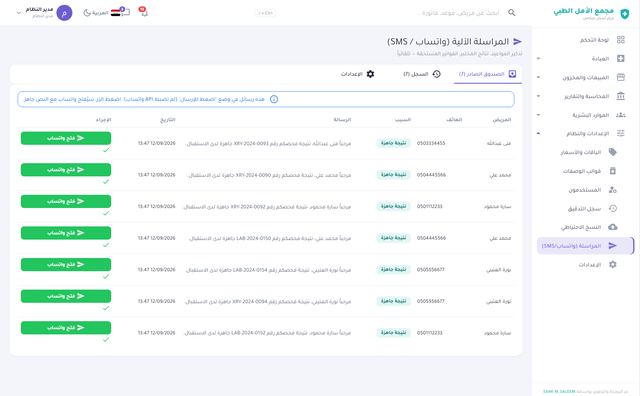Click checkmark under LAB-2024-0154 row button
Screen dimensions: 640x396
click(x=106, y=276)
